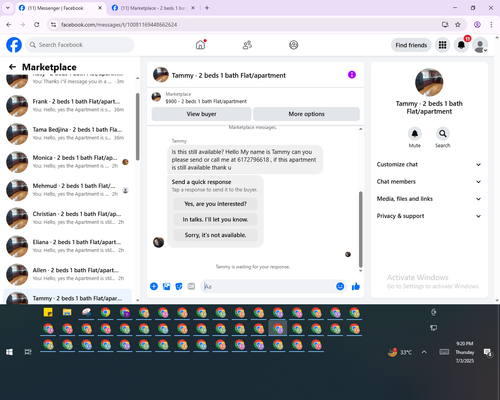Viewport: 500px width, 400px height.
Task: Open the account profile avatar menu
Action: [x=480, y=45]
